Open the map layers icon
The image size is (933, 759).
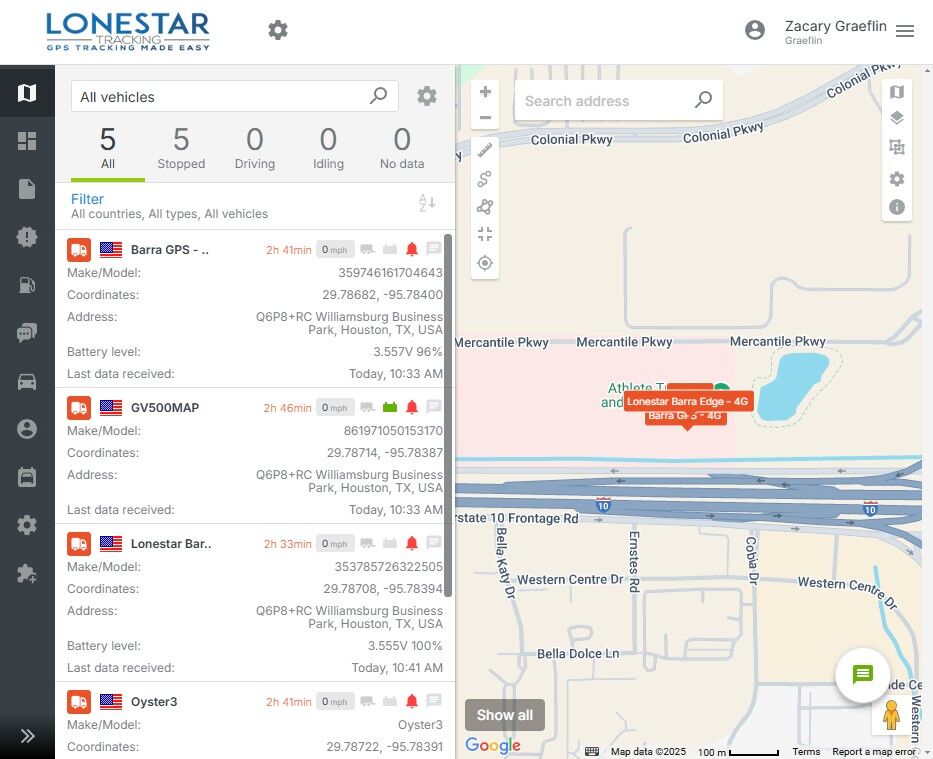(x=897, y=118)
